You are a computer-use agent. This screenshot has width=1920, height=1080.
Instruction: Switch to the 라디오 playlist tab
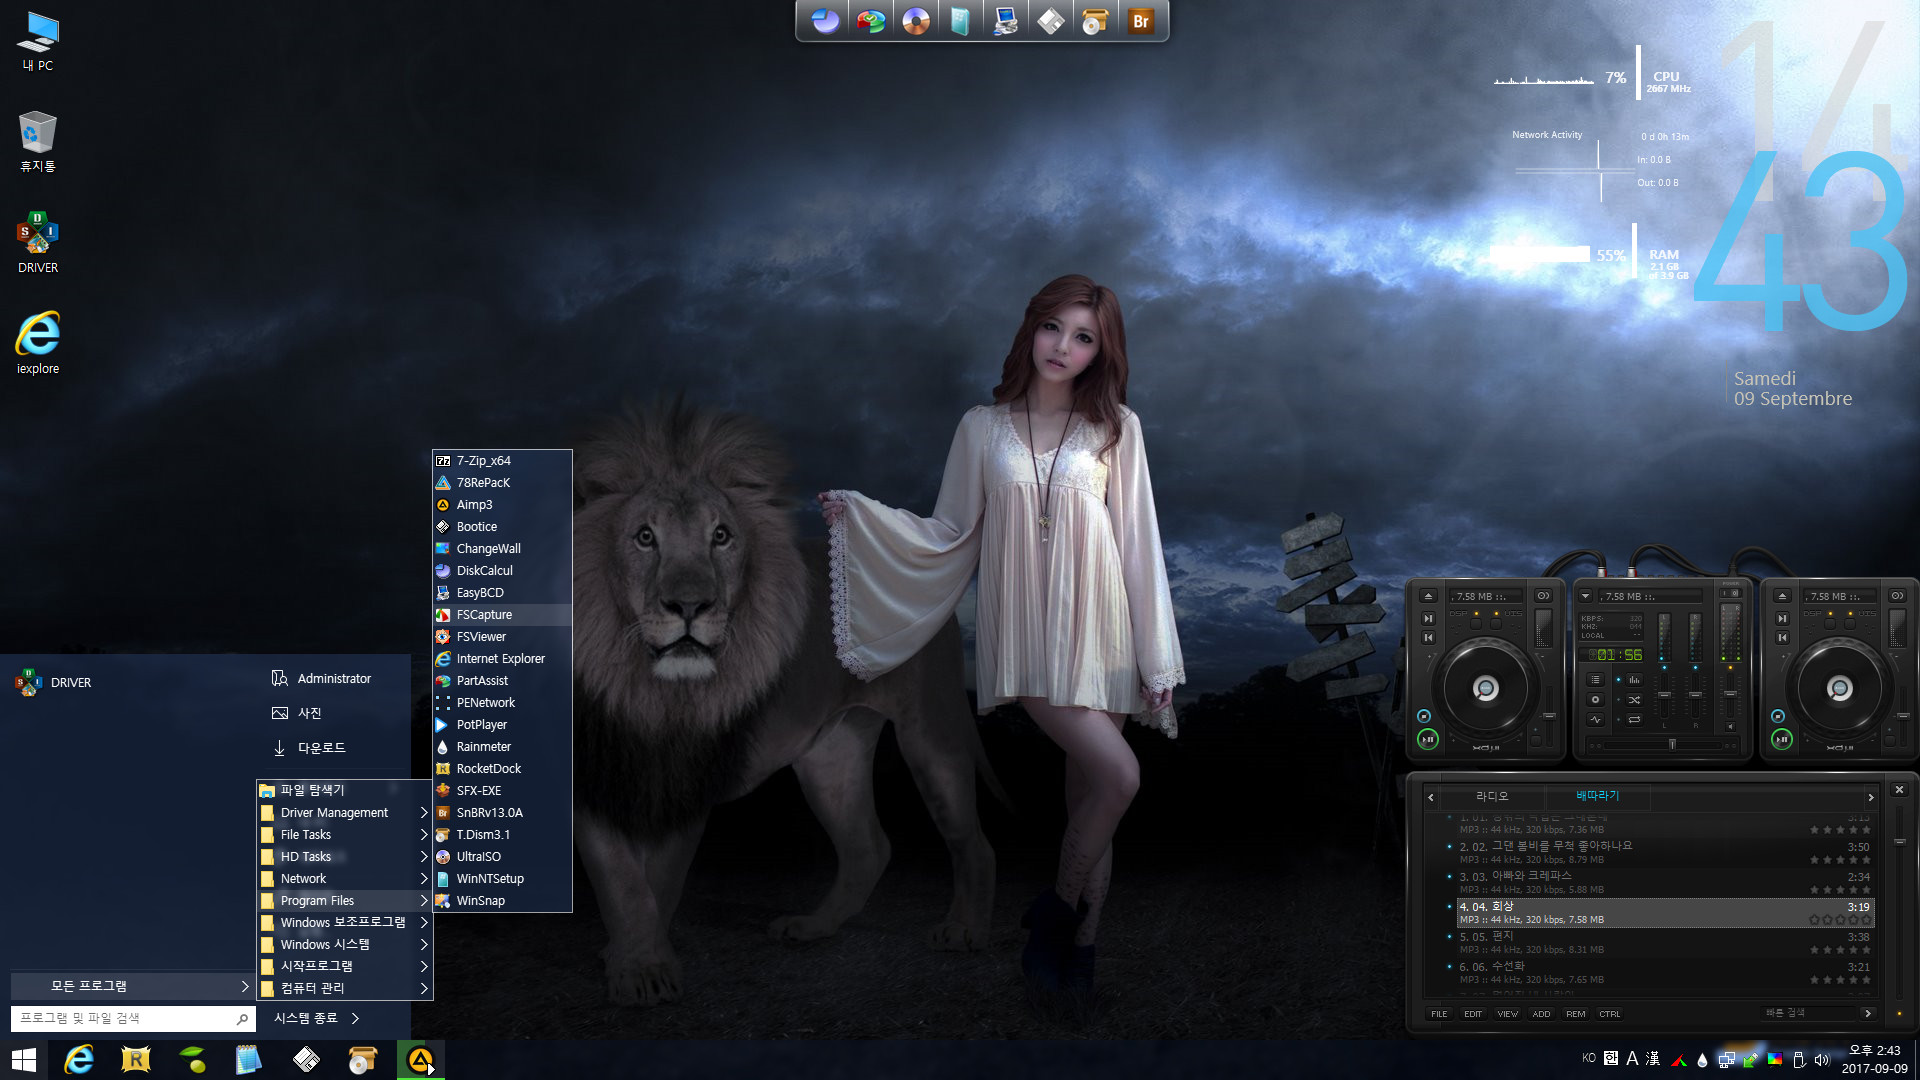coord(1492,797)
